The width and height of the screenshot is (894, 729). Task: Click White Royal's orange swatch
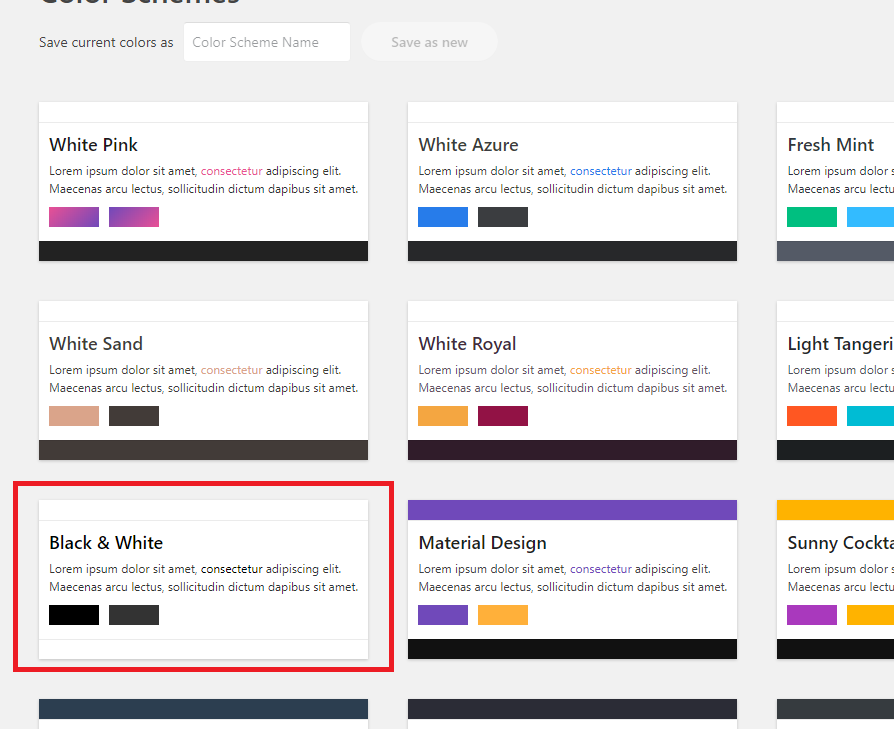pyautogui.click(x=443, y=416)
